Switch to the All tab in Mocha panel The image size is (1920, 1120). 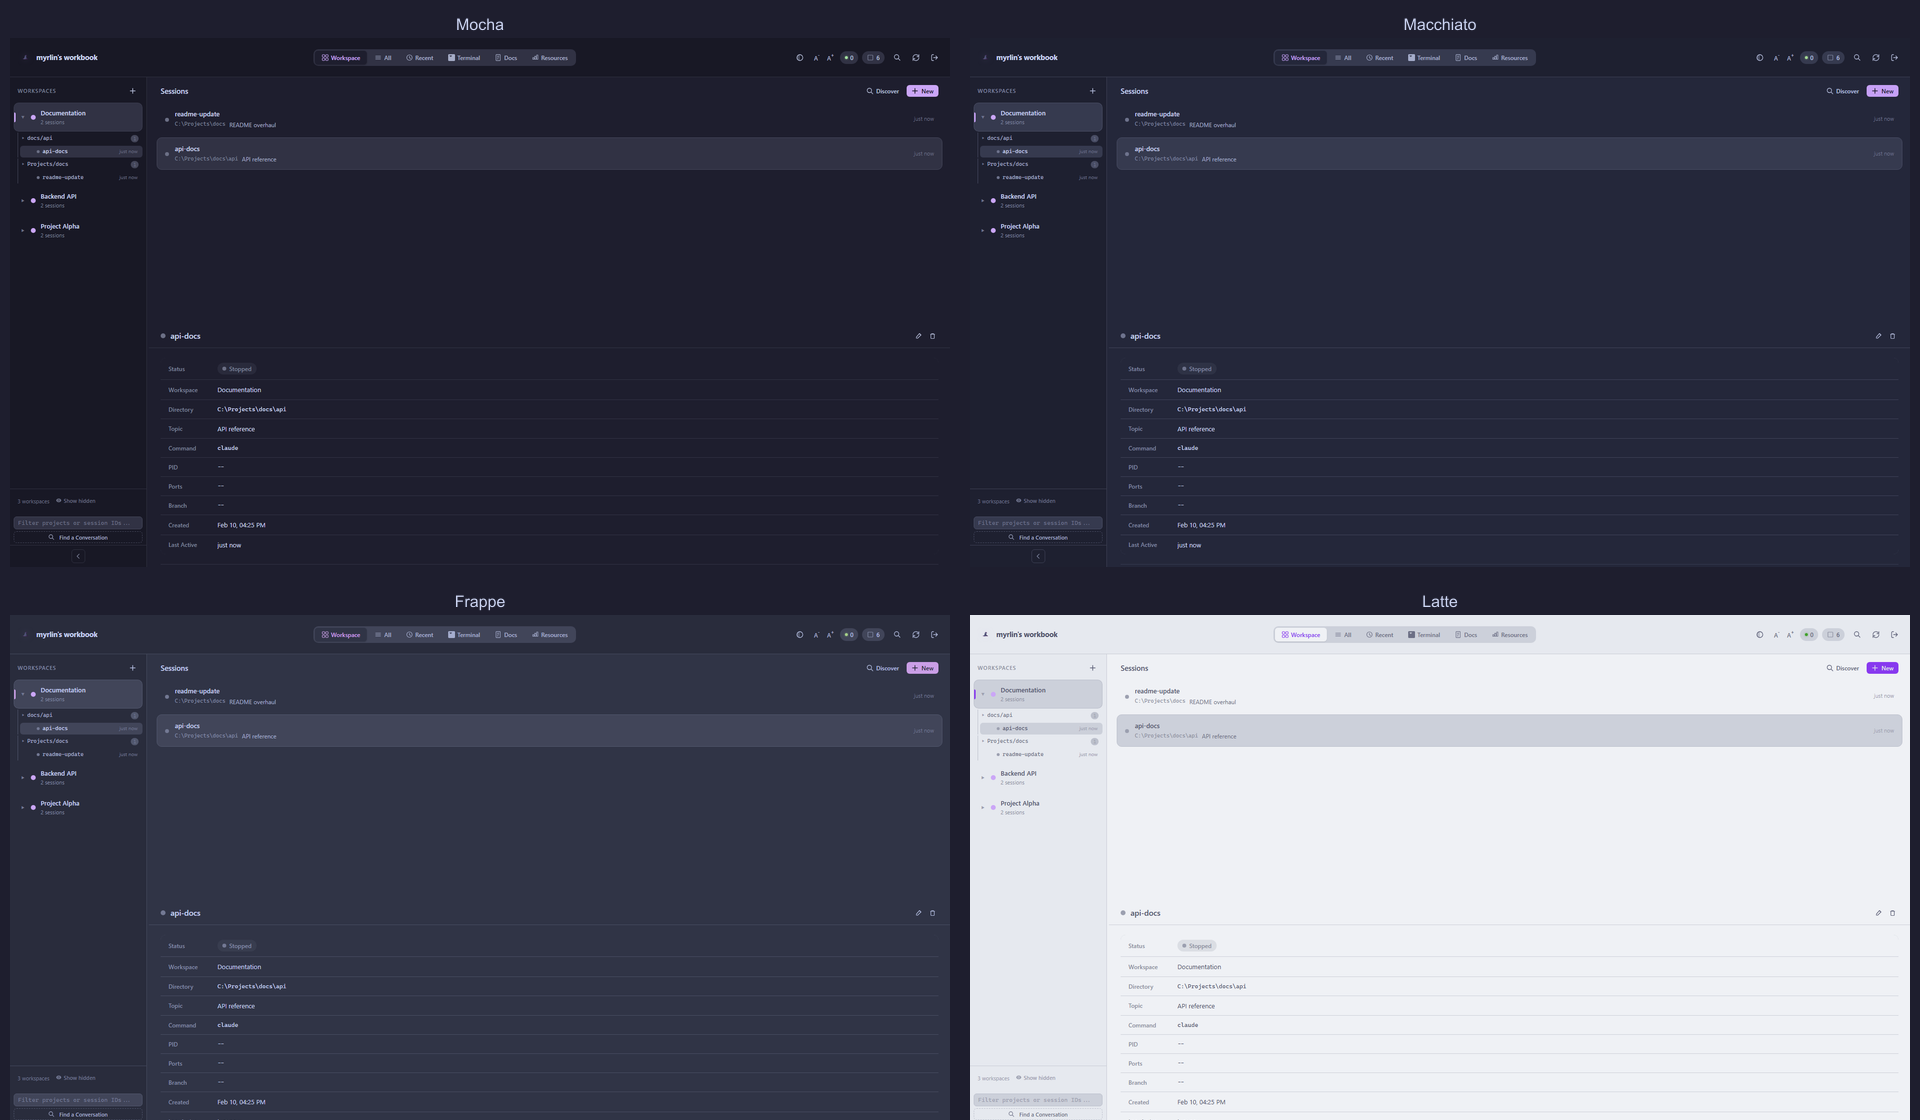(383, 58)
